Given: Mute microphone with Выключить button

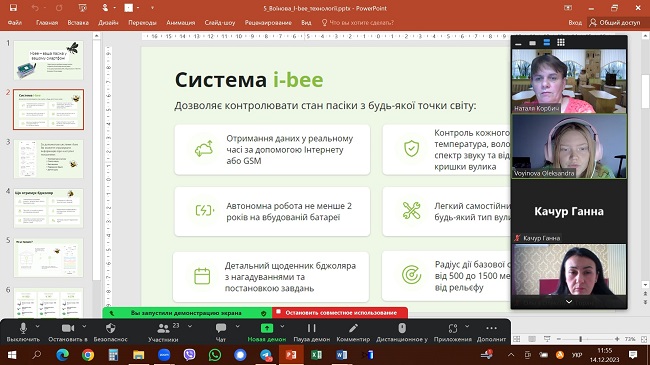Looking at the screenshot, I should 23,333.
